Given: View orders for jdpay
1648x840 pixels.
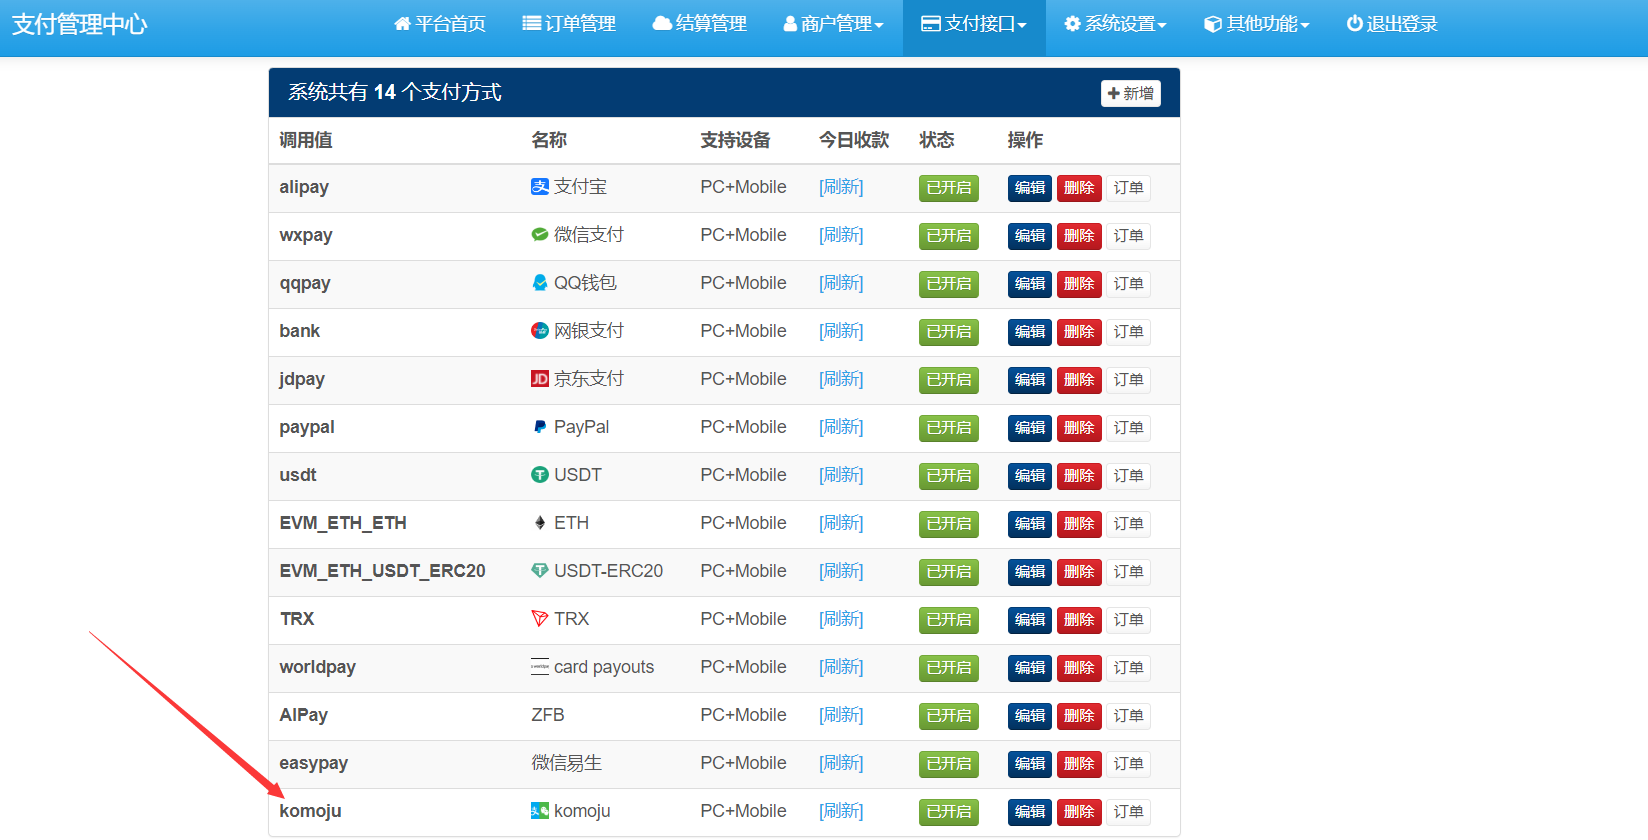Looking at the screenshot, I should point(1128,380).
